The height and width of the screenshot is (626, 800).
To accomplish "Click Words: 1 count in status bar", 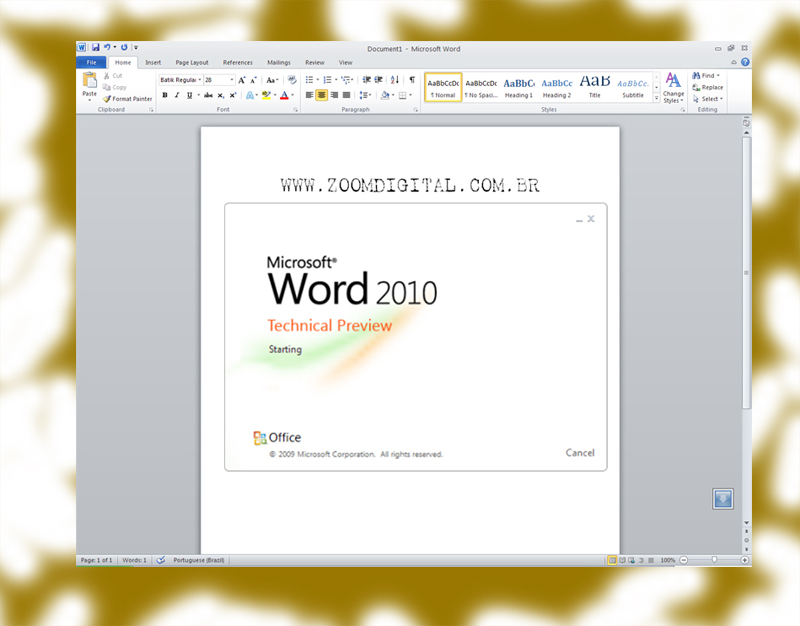I will [x=134, y=560].
